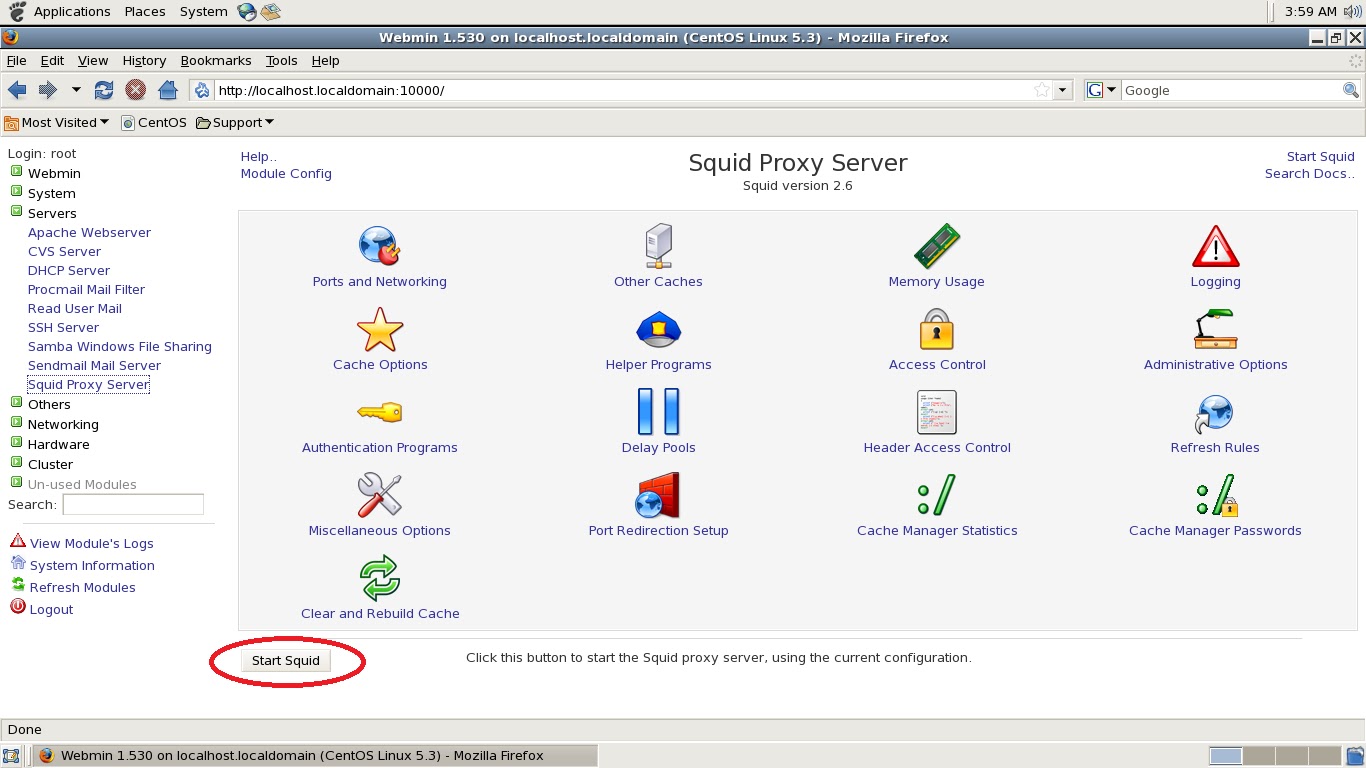Reload the page with Firefox refresh icon

tap(104, 90)
